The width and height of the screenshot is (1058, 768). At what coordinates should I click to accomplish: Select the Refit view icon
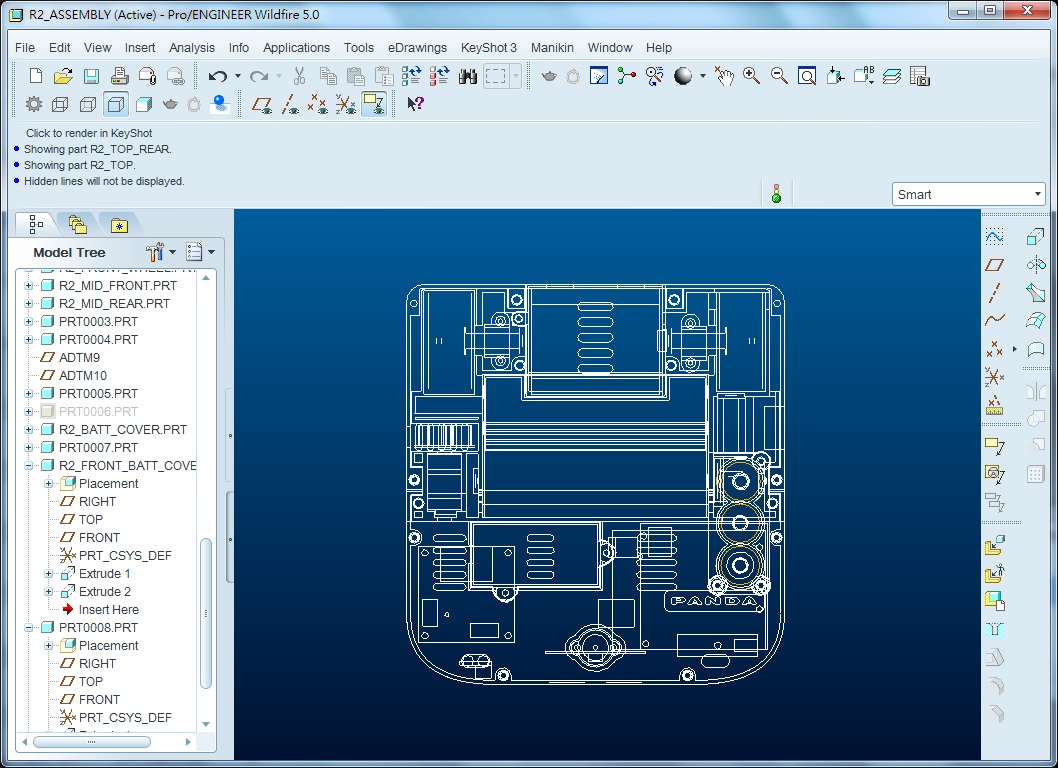(x=807, y=76)
